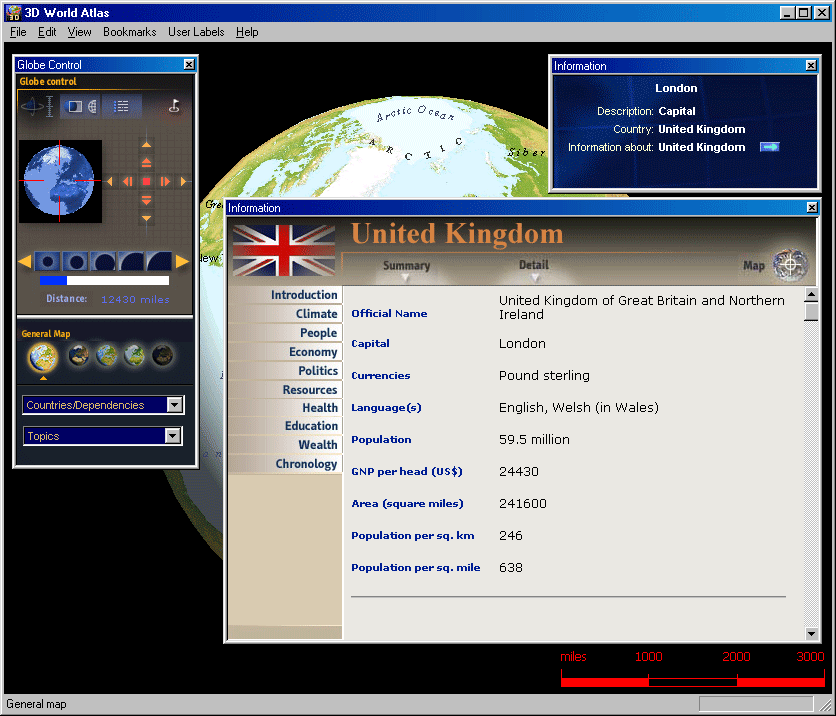Close the Globe Control panel
This screenshot has width=836, height=716.
click(189, 65)
